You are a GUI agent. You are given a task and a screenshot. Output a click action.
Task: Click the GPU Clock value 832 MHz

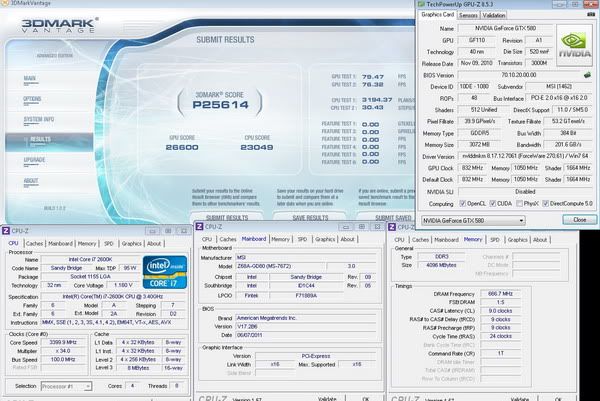(x=472, y=168)
